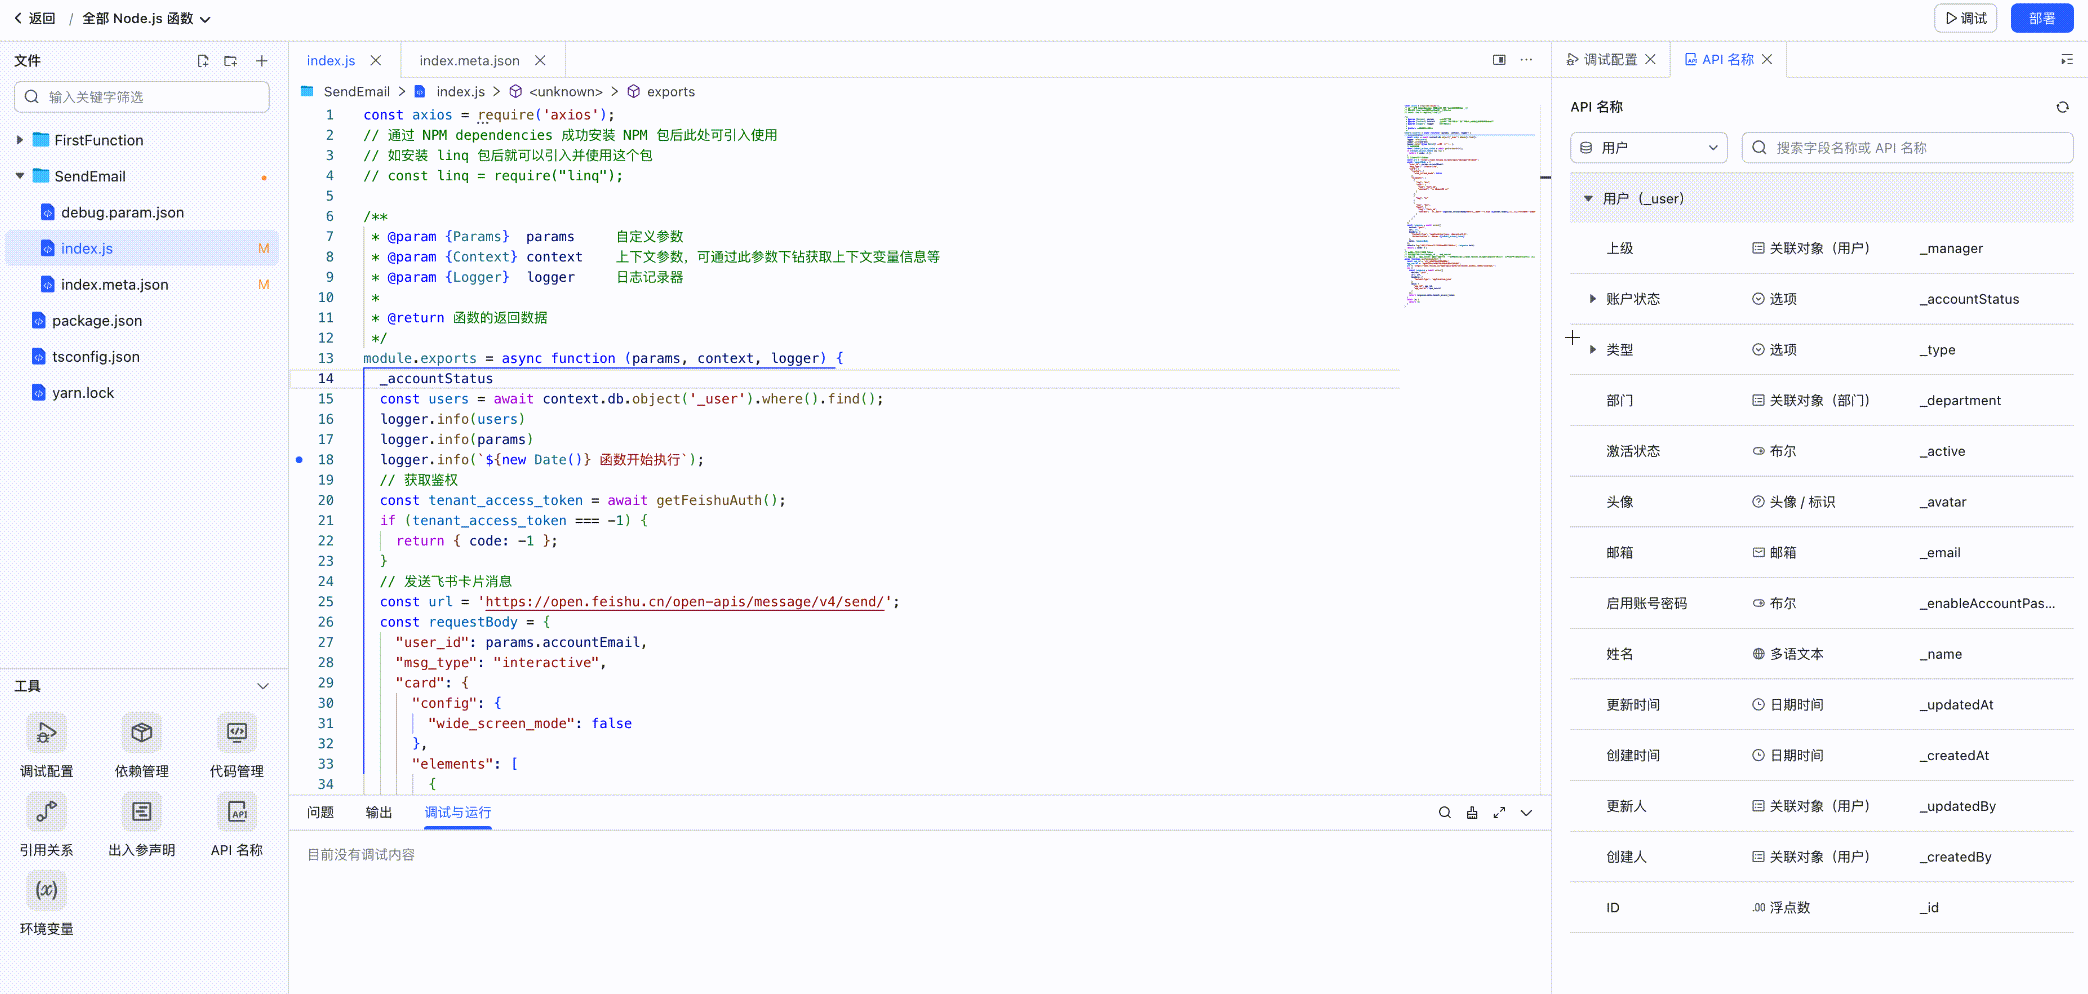Toggle breakpoint on line 18

[x=299, y=460]
